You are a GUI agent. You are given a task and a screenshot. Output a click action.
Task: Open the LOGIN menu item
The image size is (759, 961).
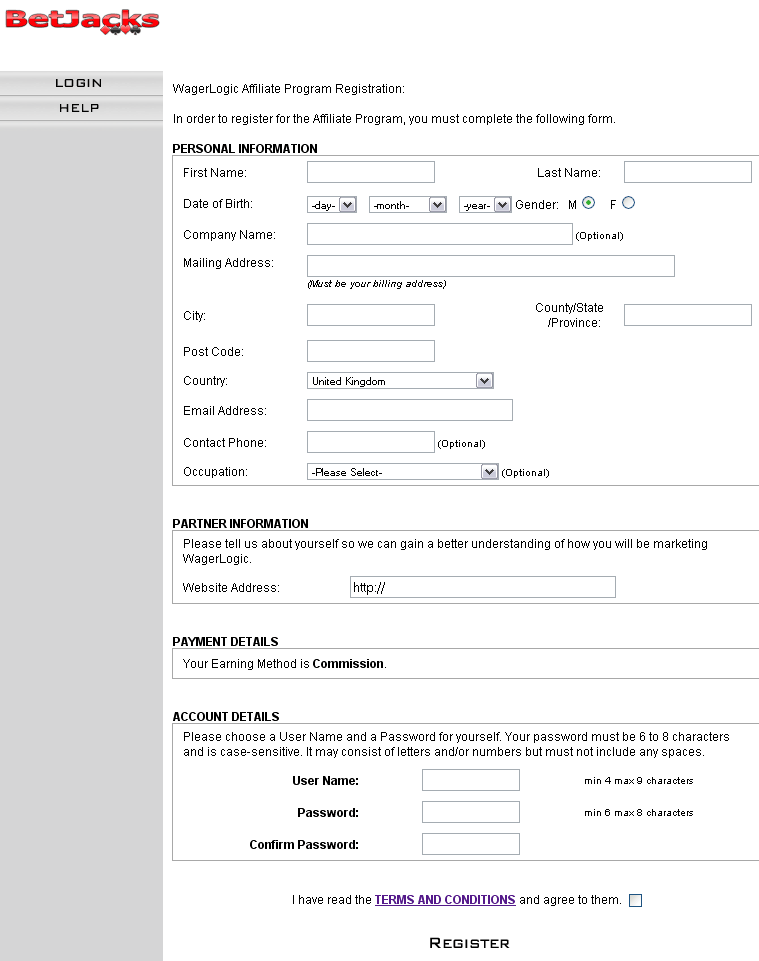(x=79, y=83)
